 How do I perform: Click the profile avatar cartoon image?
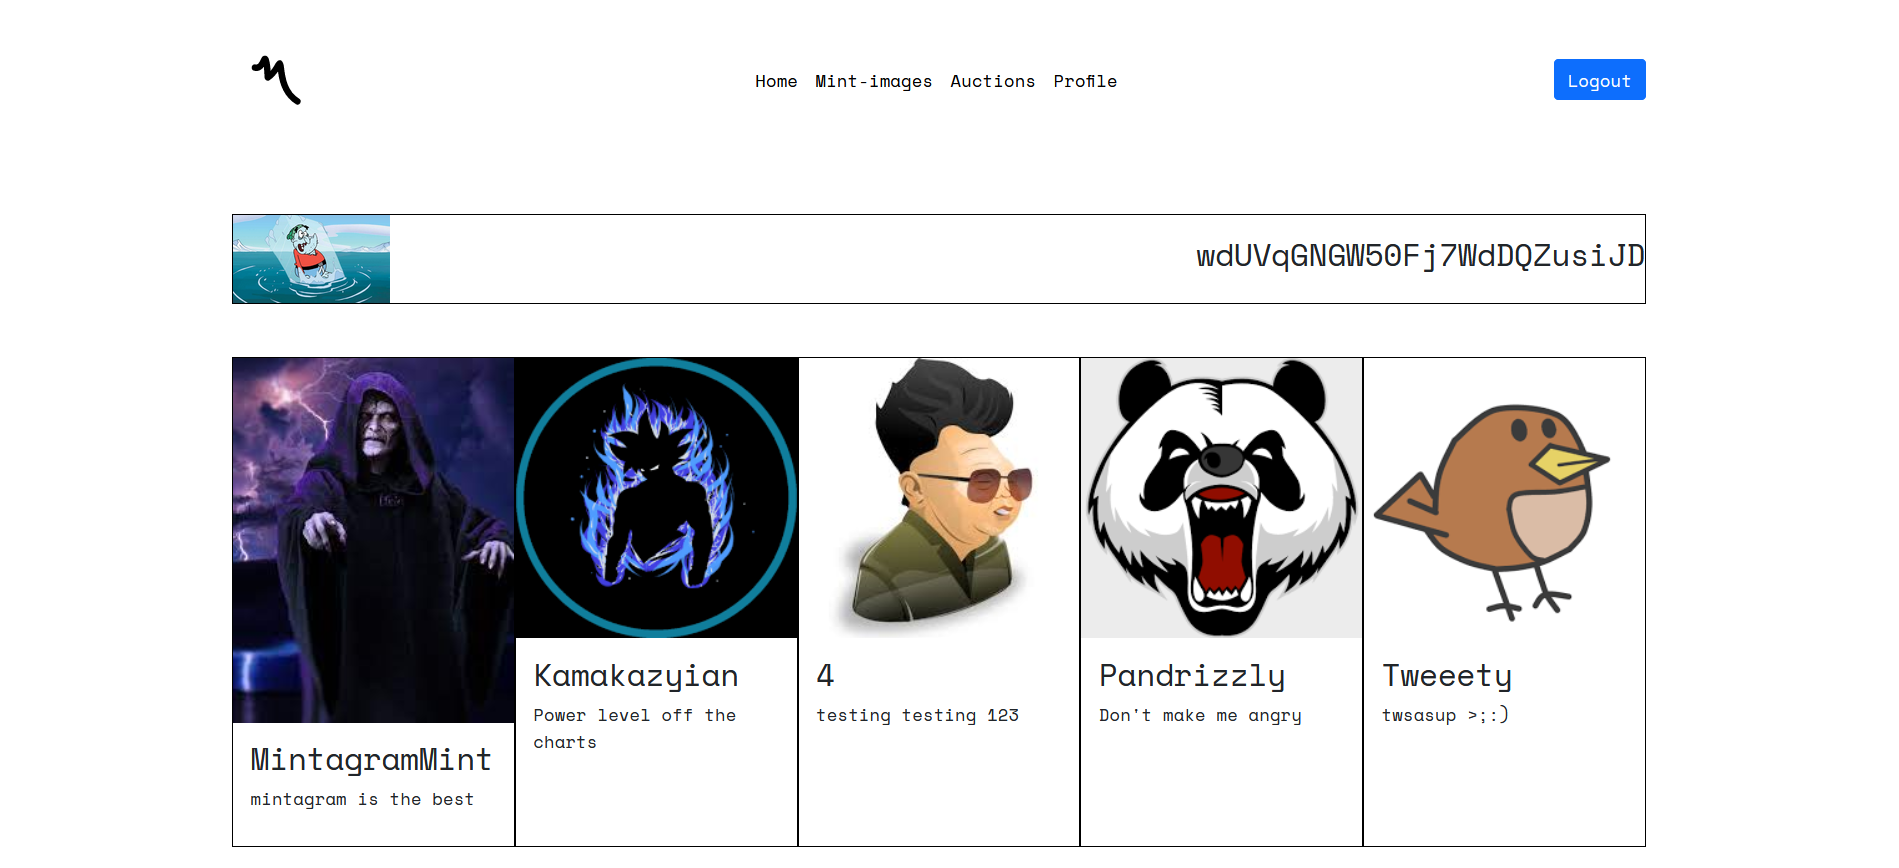click(312, 259)
